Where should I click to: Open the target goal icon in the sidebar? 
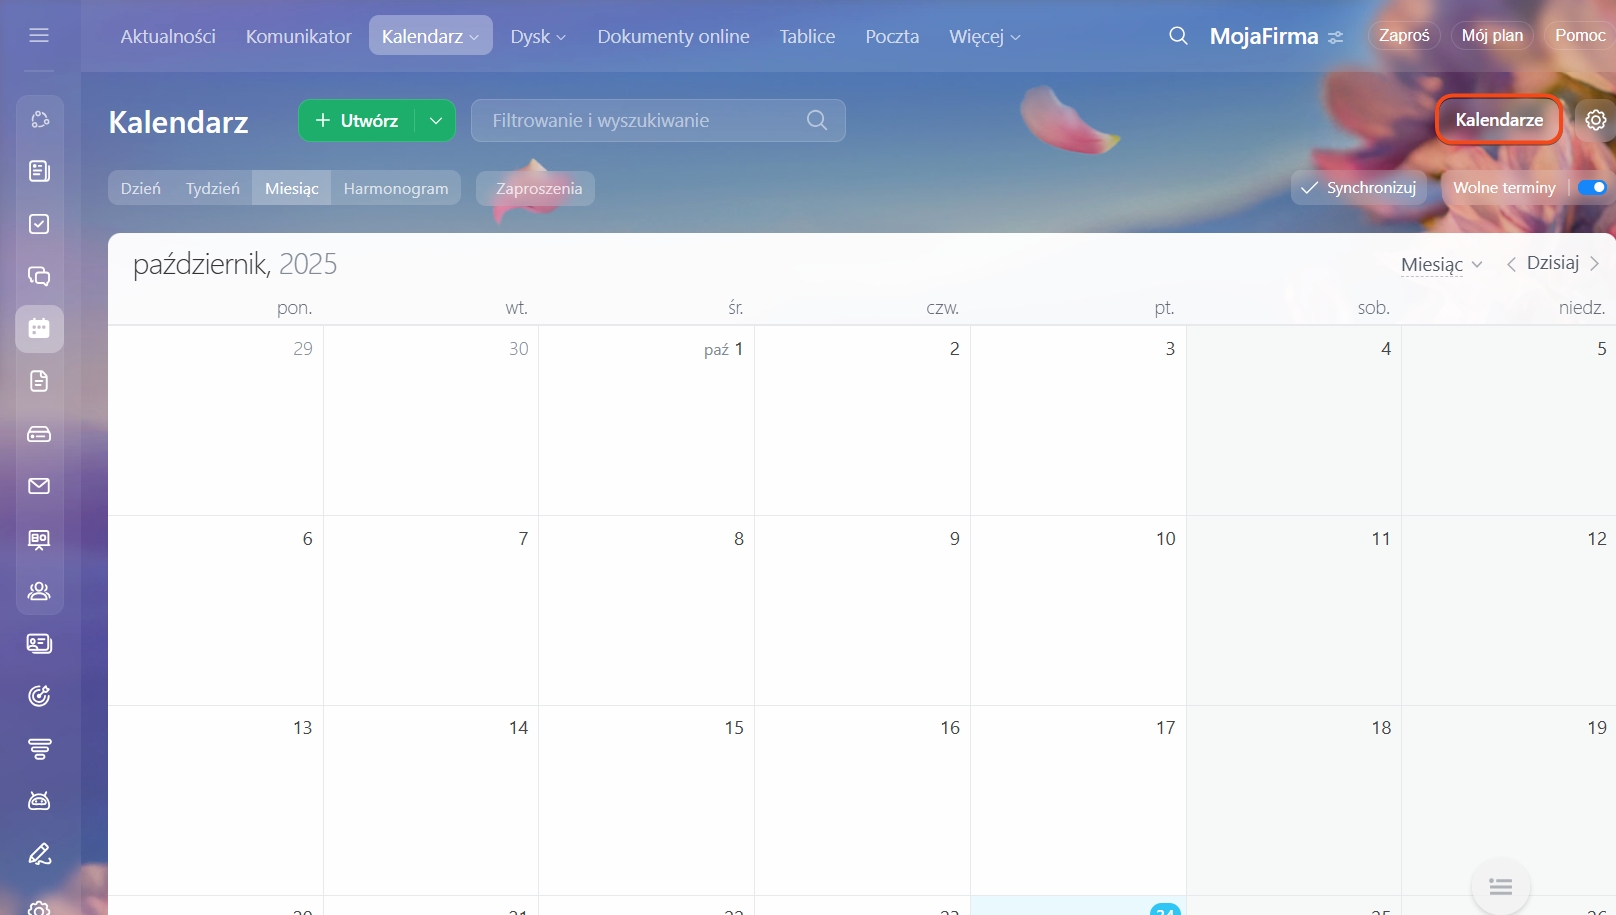click(39, 696)
